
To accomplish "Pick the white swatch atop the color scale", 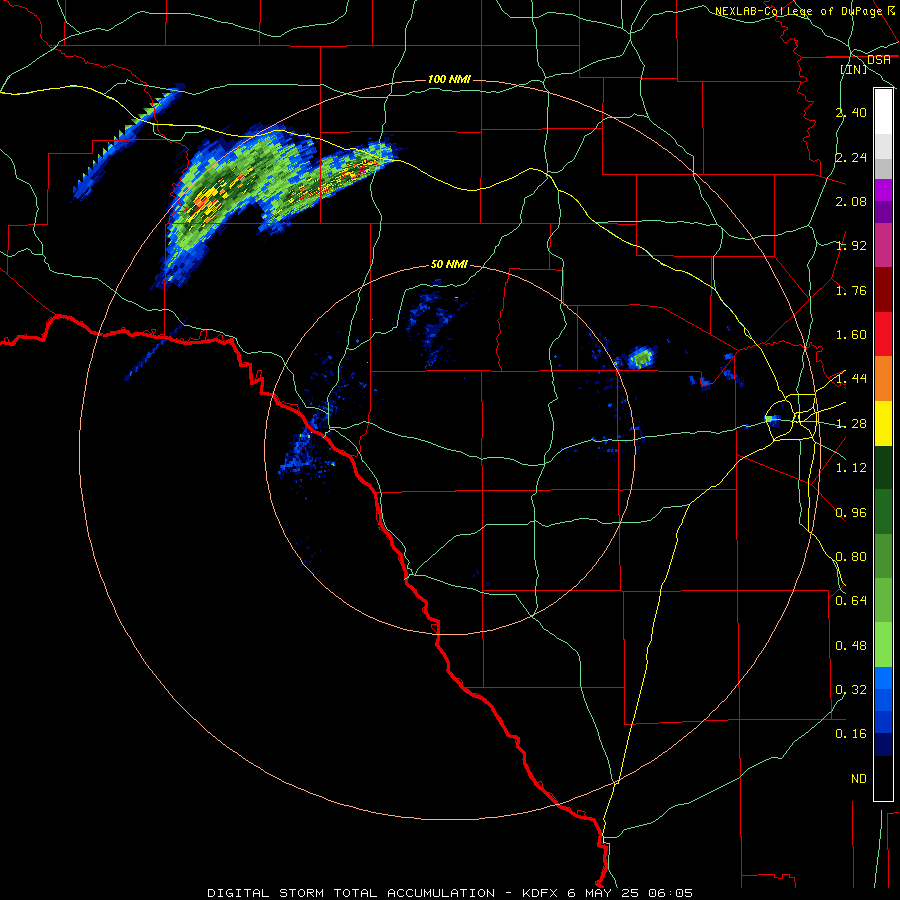I will [883, 112].
